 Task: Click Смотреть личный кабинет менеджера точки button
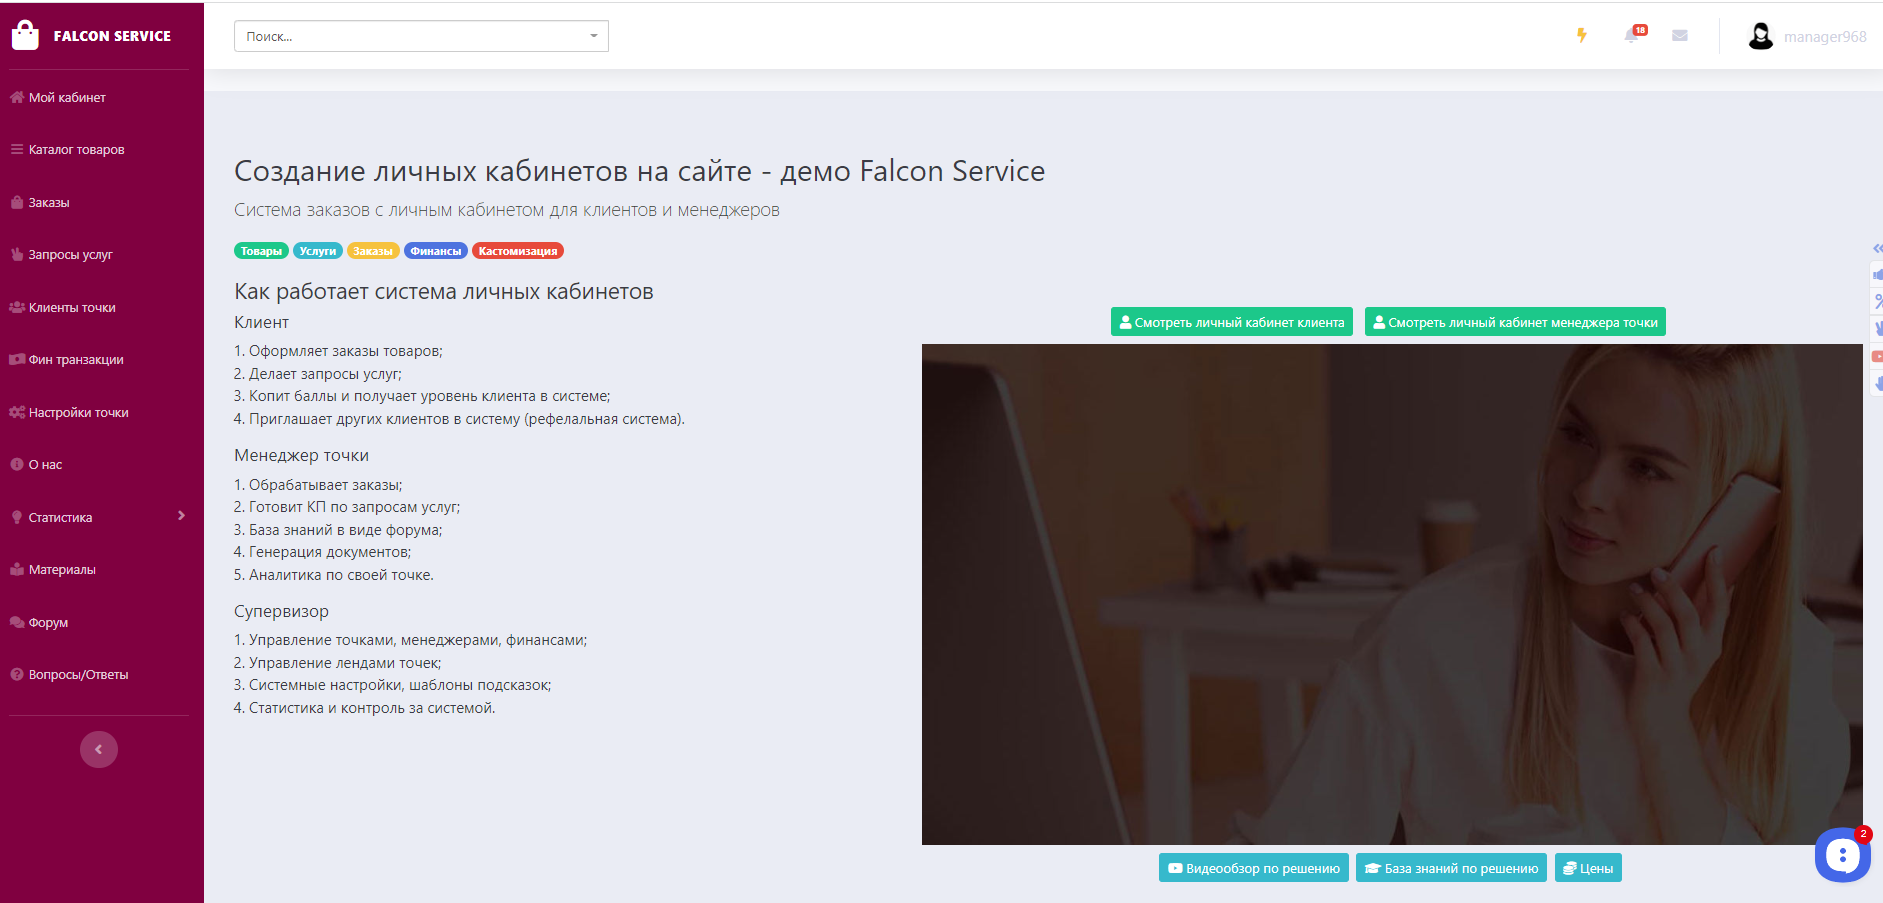click(1515, 322)
